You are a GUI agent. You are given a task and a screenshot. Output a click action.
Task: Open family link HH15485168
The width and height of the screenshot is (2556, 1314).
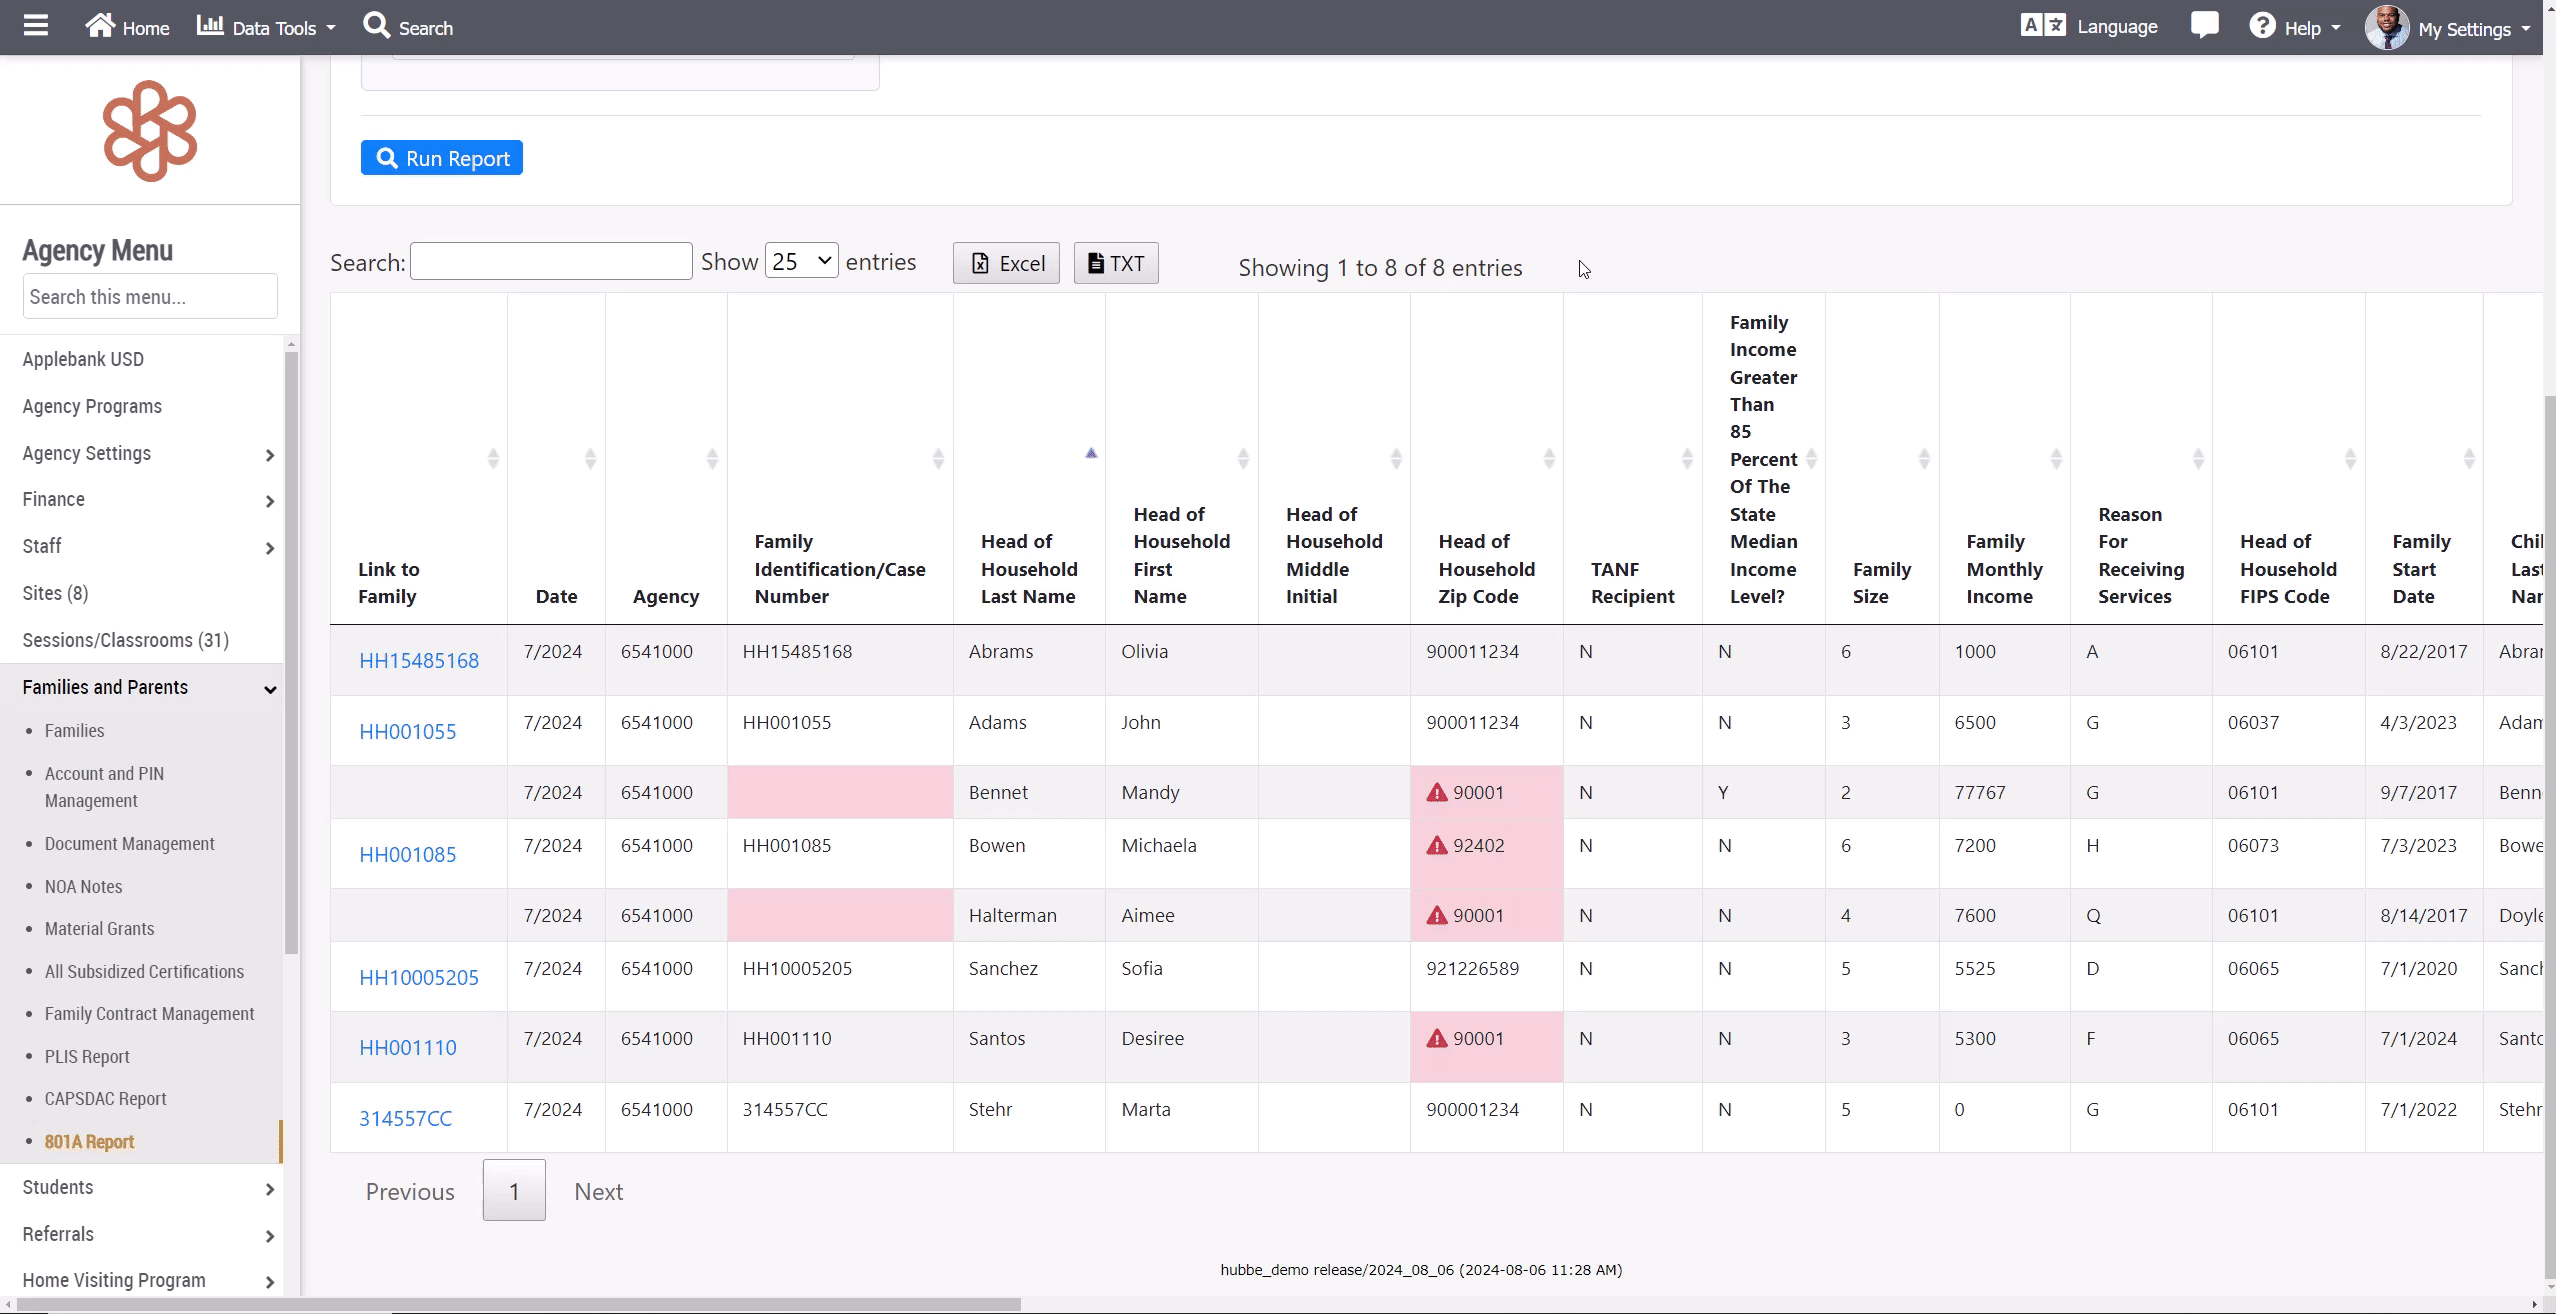(x=418, y=661)
